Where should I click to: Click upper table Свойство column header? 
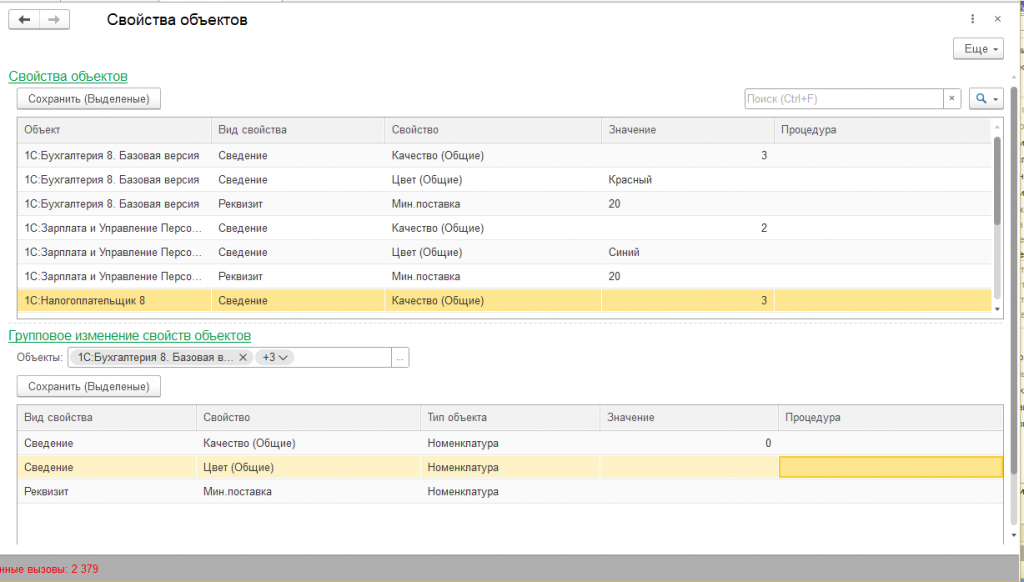492,130
